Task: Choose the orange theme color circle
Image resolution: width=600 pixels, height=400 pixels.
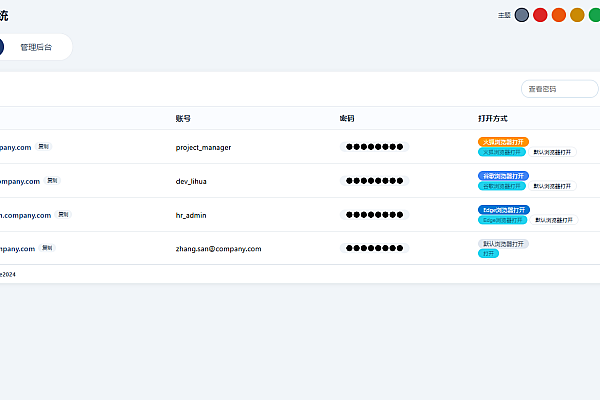Action: 559,15
